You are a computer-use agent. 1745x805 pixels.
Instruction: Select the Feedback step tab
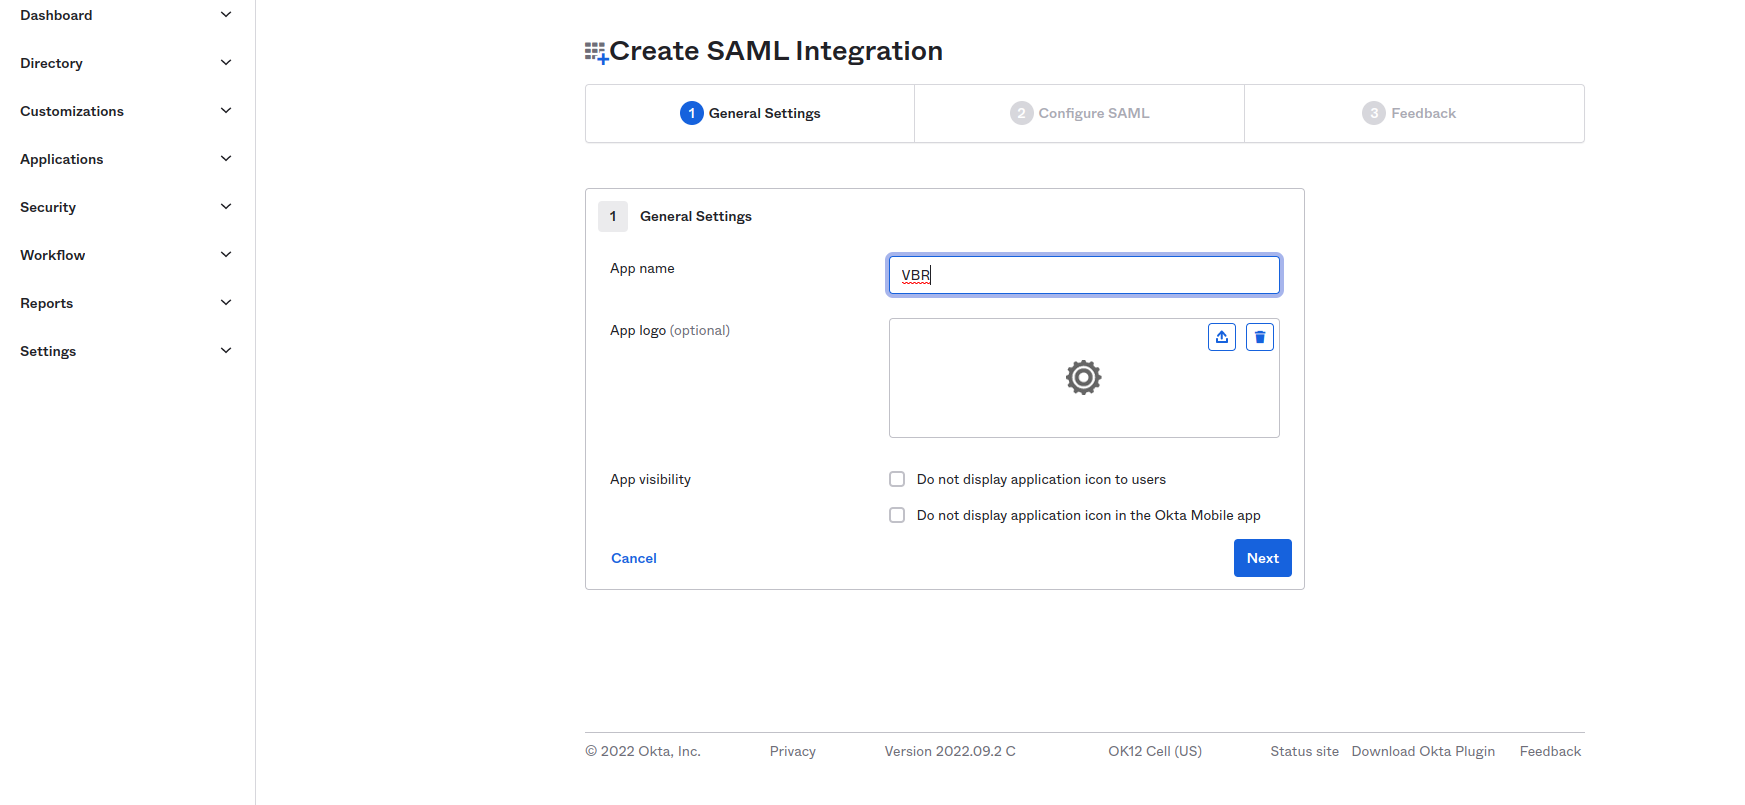pos(1414,113)
